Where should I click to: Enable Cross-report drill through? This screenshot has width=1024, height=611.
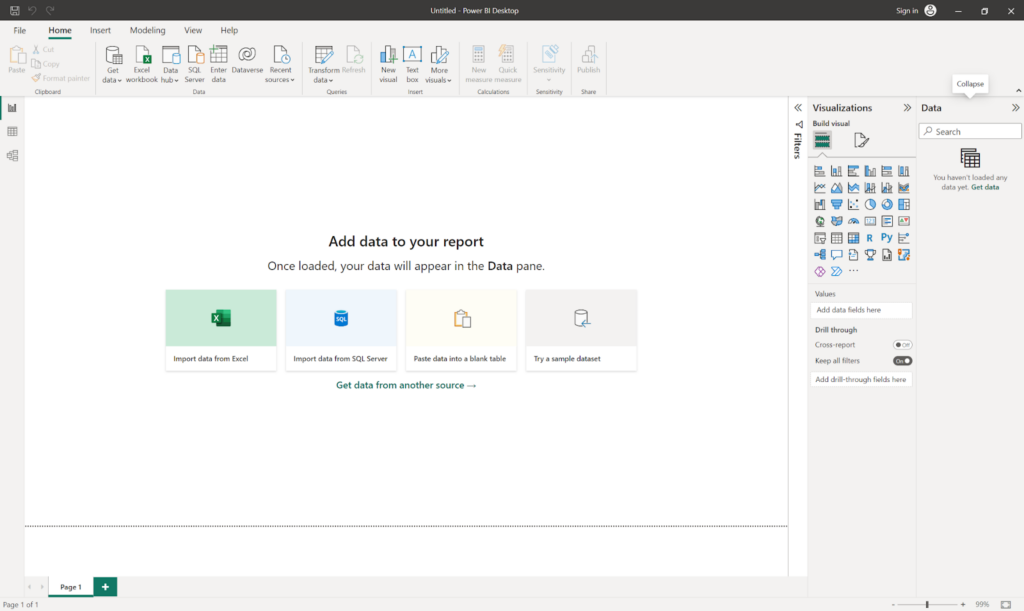[903, 345]
